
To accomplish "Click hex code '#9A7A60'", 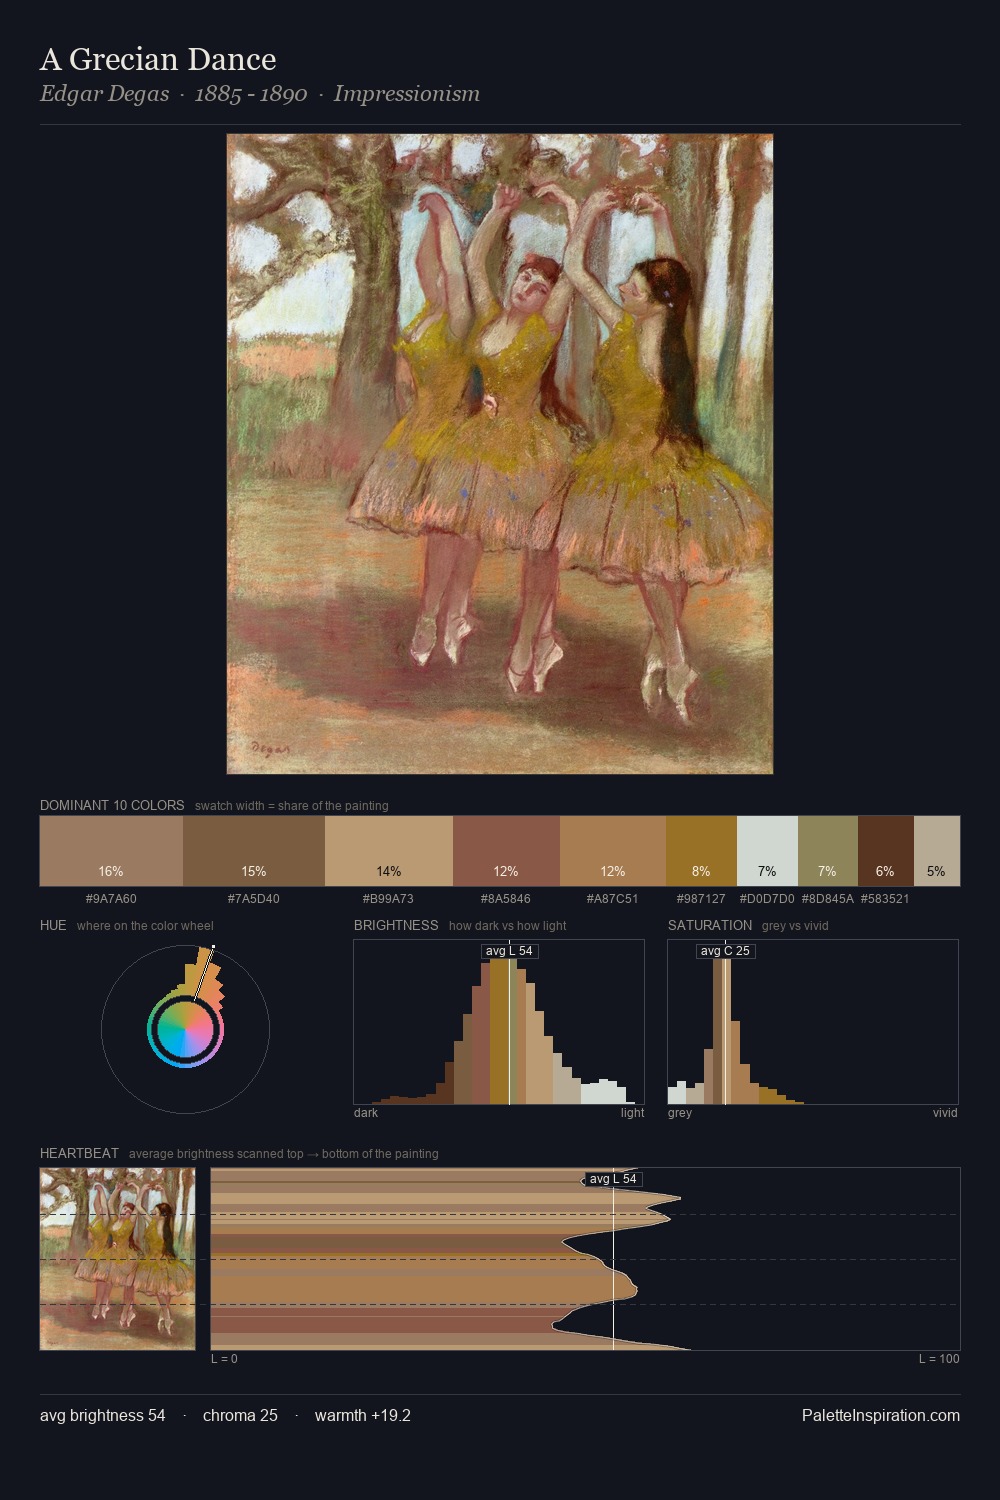I will 111,898.
